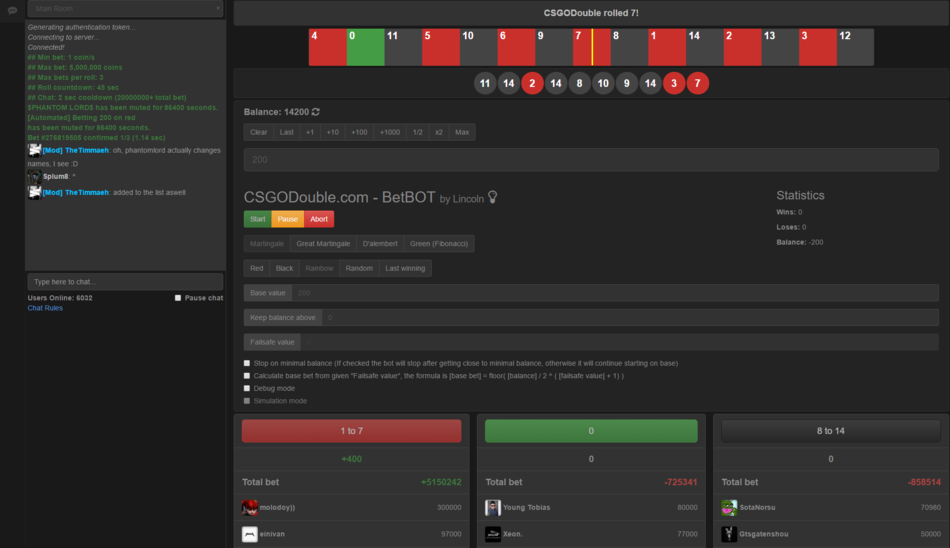The width and height of the screenshot is (950, 548).
Task: Double the bet with x2
Action: click(x=439, y=132)
